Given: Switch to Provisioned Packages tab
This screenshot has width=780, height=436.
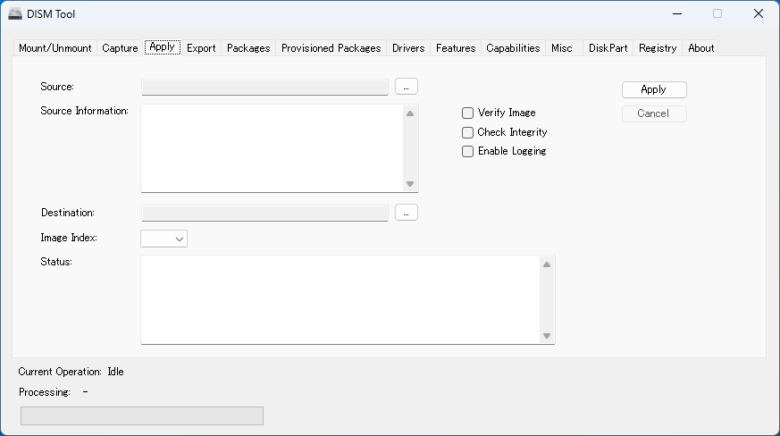Looking at the screenshot, I should 331,48.
